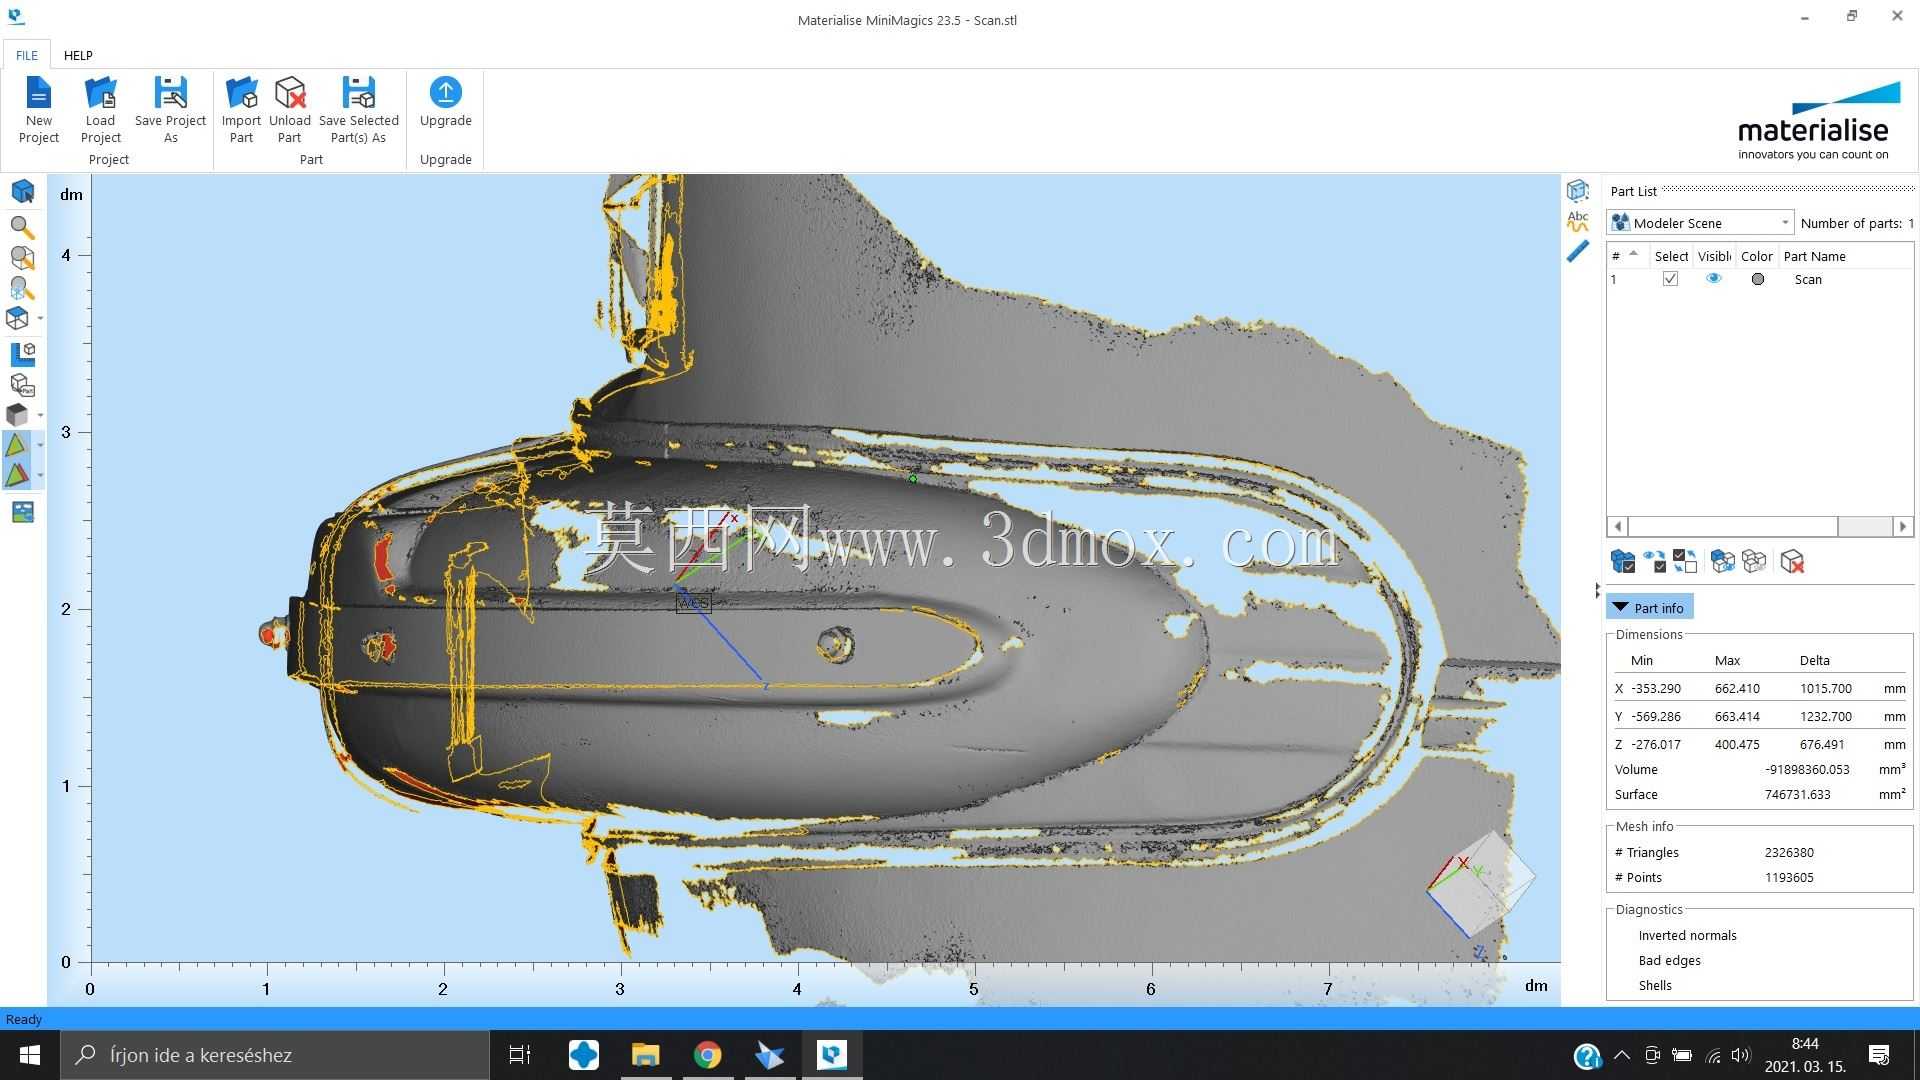
Task: Open the Modeler Scene dropdown
Action: pos(1700,223)
